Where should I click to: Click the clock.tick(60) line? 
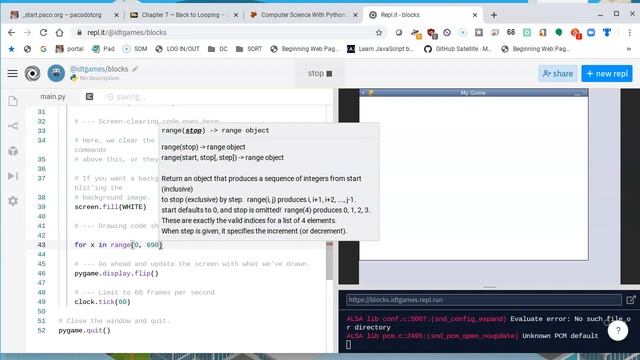point(102,302)
